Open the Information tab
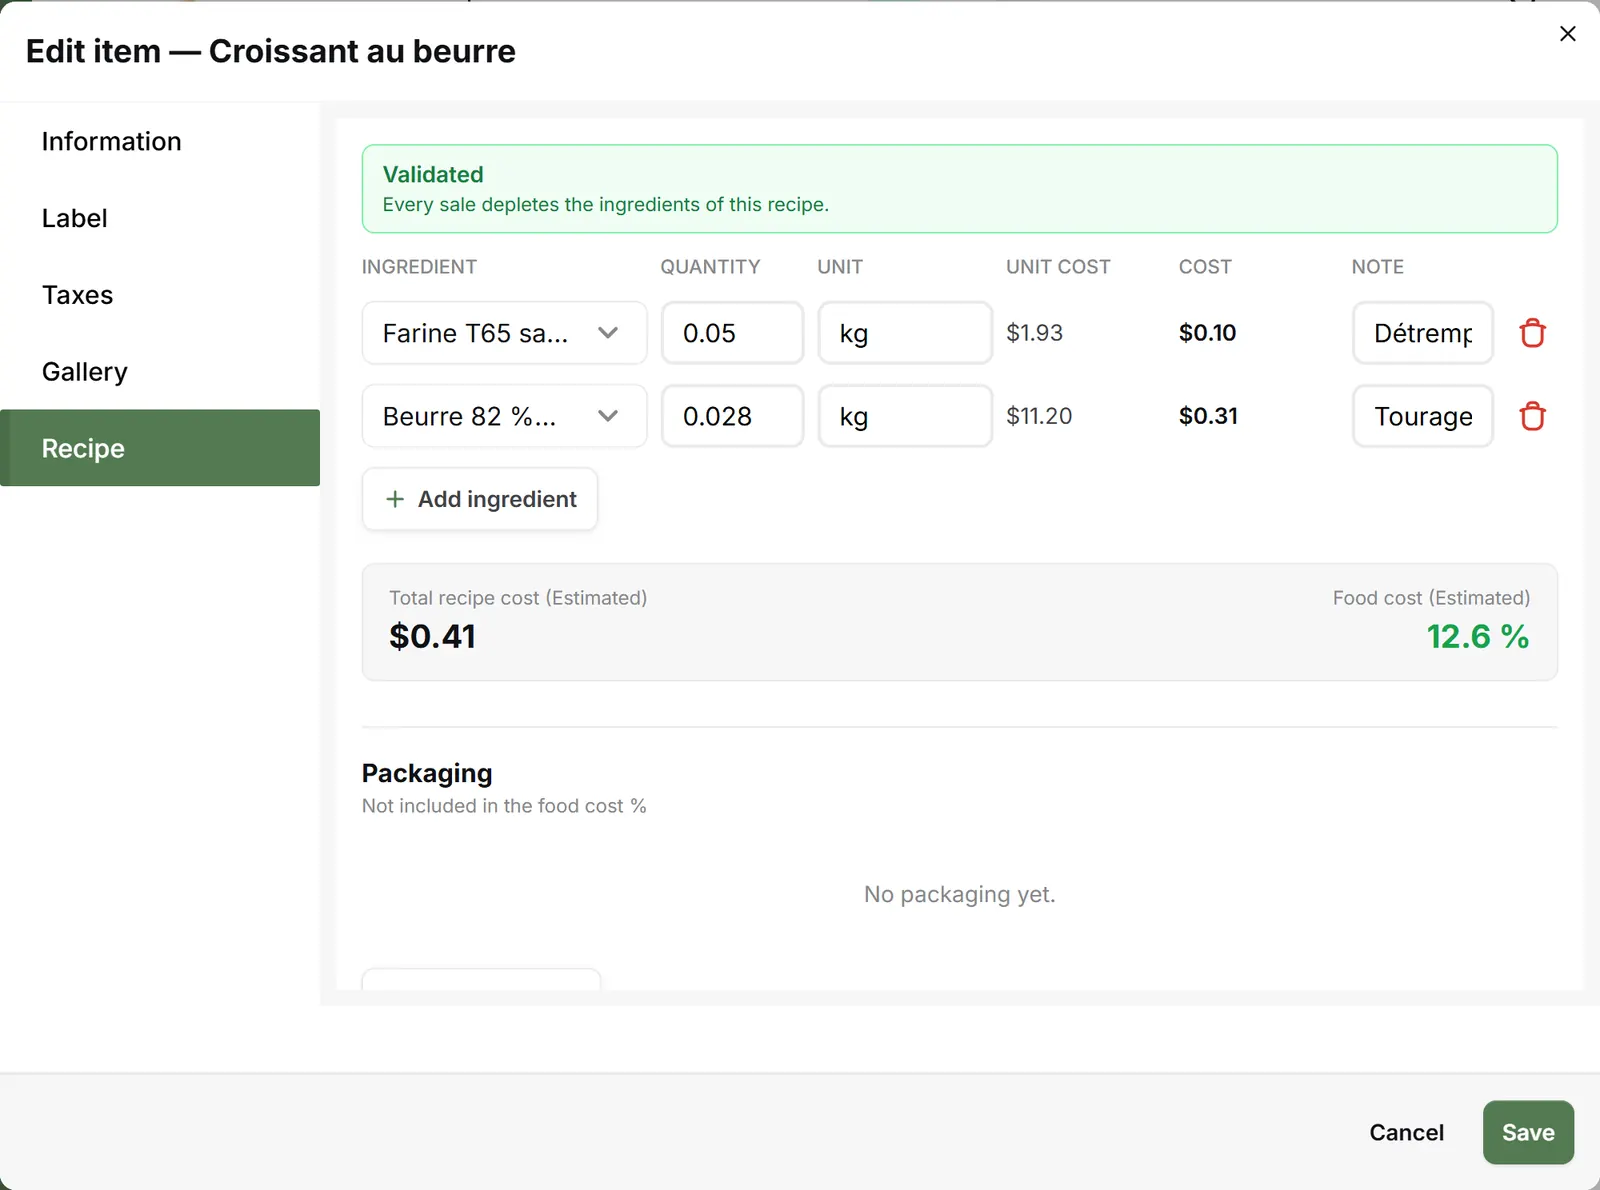Image resolution: width=1600 pixels, height=1190 pixels. point(160,141)
